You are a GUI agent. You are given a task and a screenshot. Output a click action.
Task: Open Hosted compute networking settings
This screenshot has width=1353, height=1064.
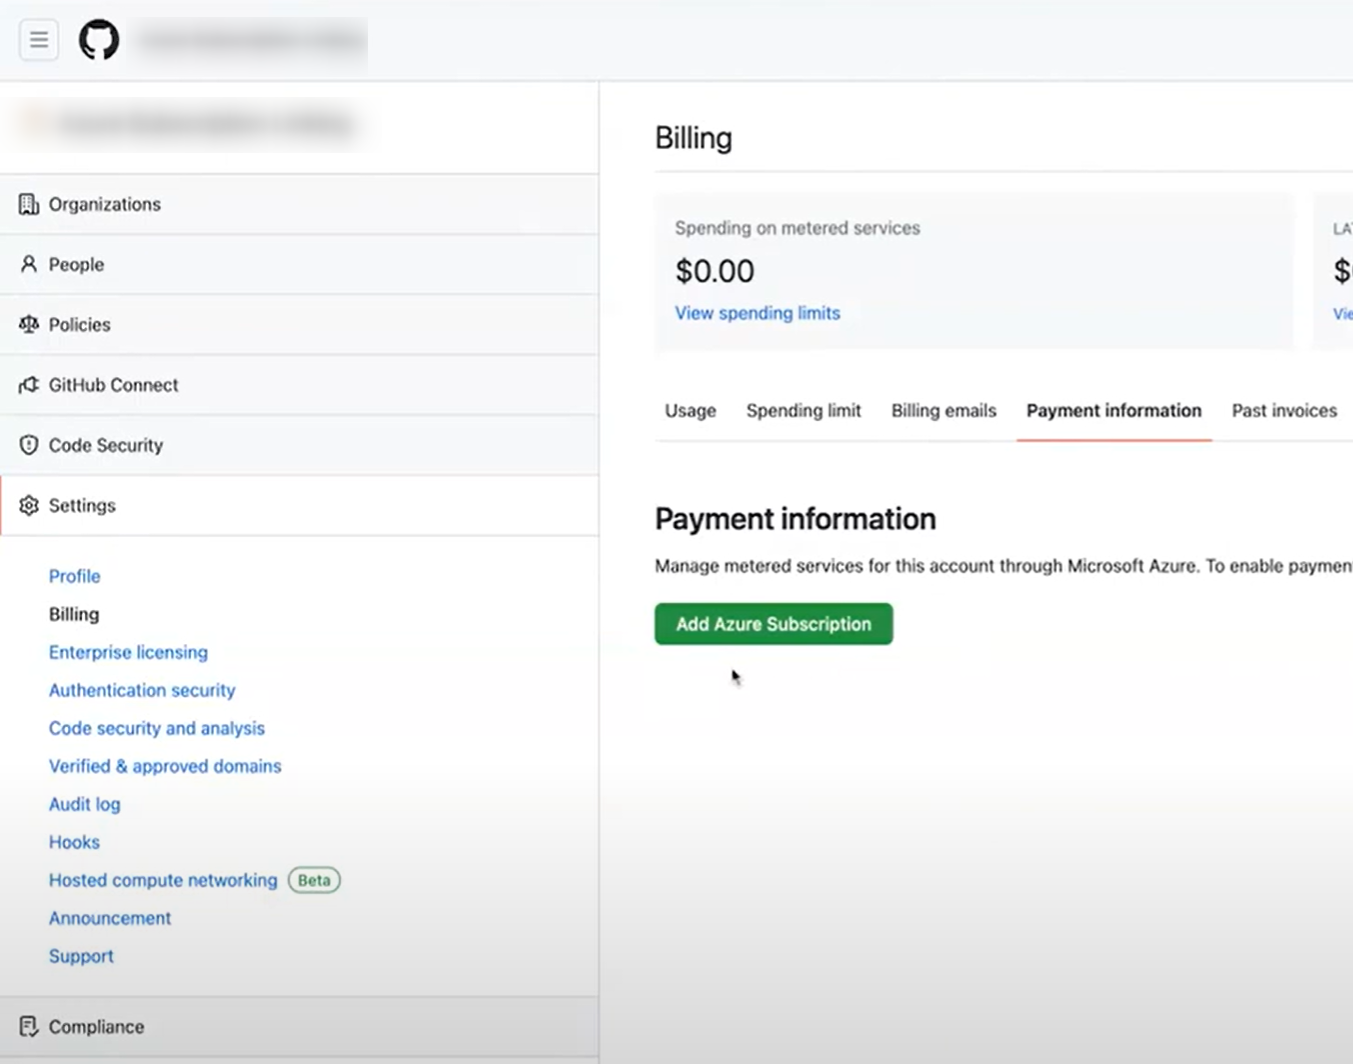163,880
